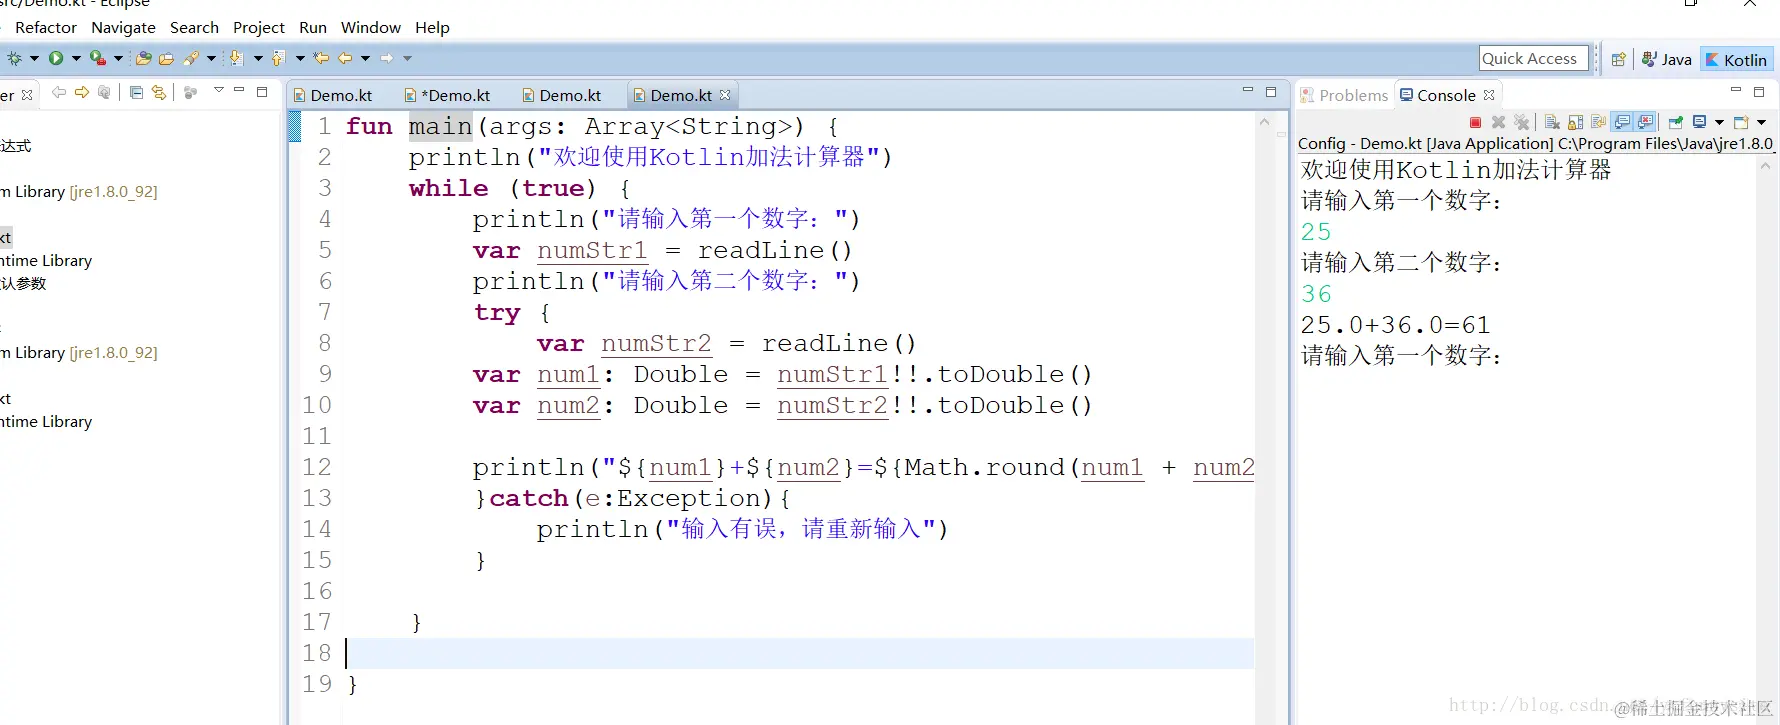The height and width of the screenshot is (725, 1780).
Task: Open the Back history dropdown arrow
Action: pos(365,58)
